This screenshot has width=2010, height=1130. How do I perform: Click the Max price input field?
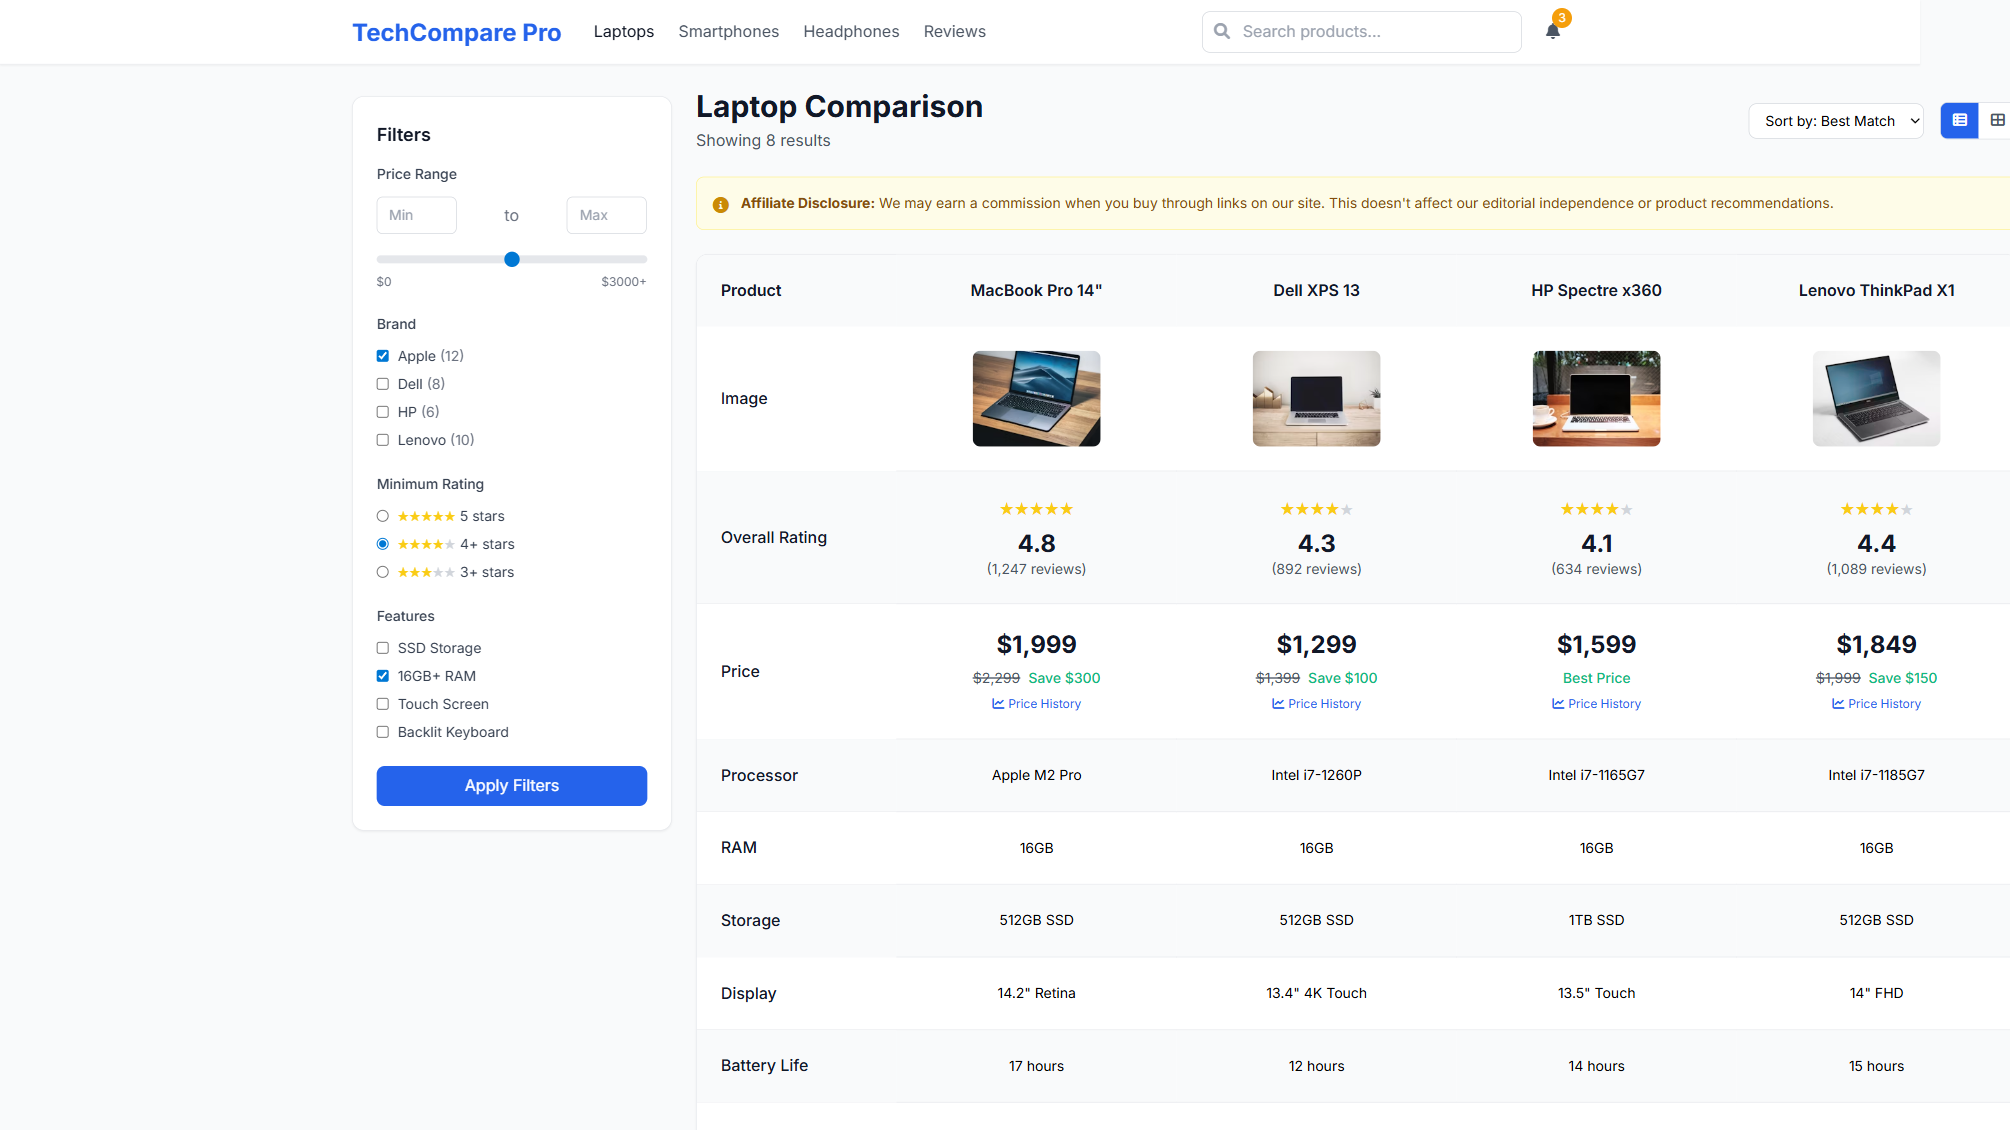point(606,214)
